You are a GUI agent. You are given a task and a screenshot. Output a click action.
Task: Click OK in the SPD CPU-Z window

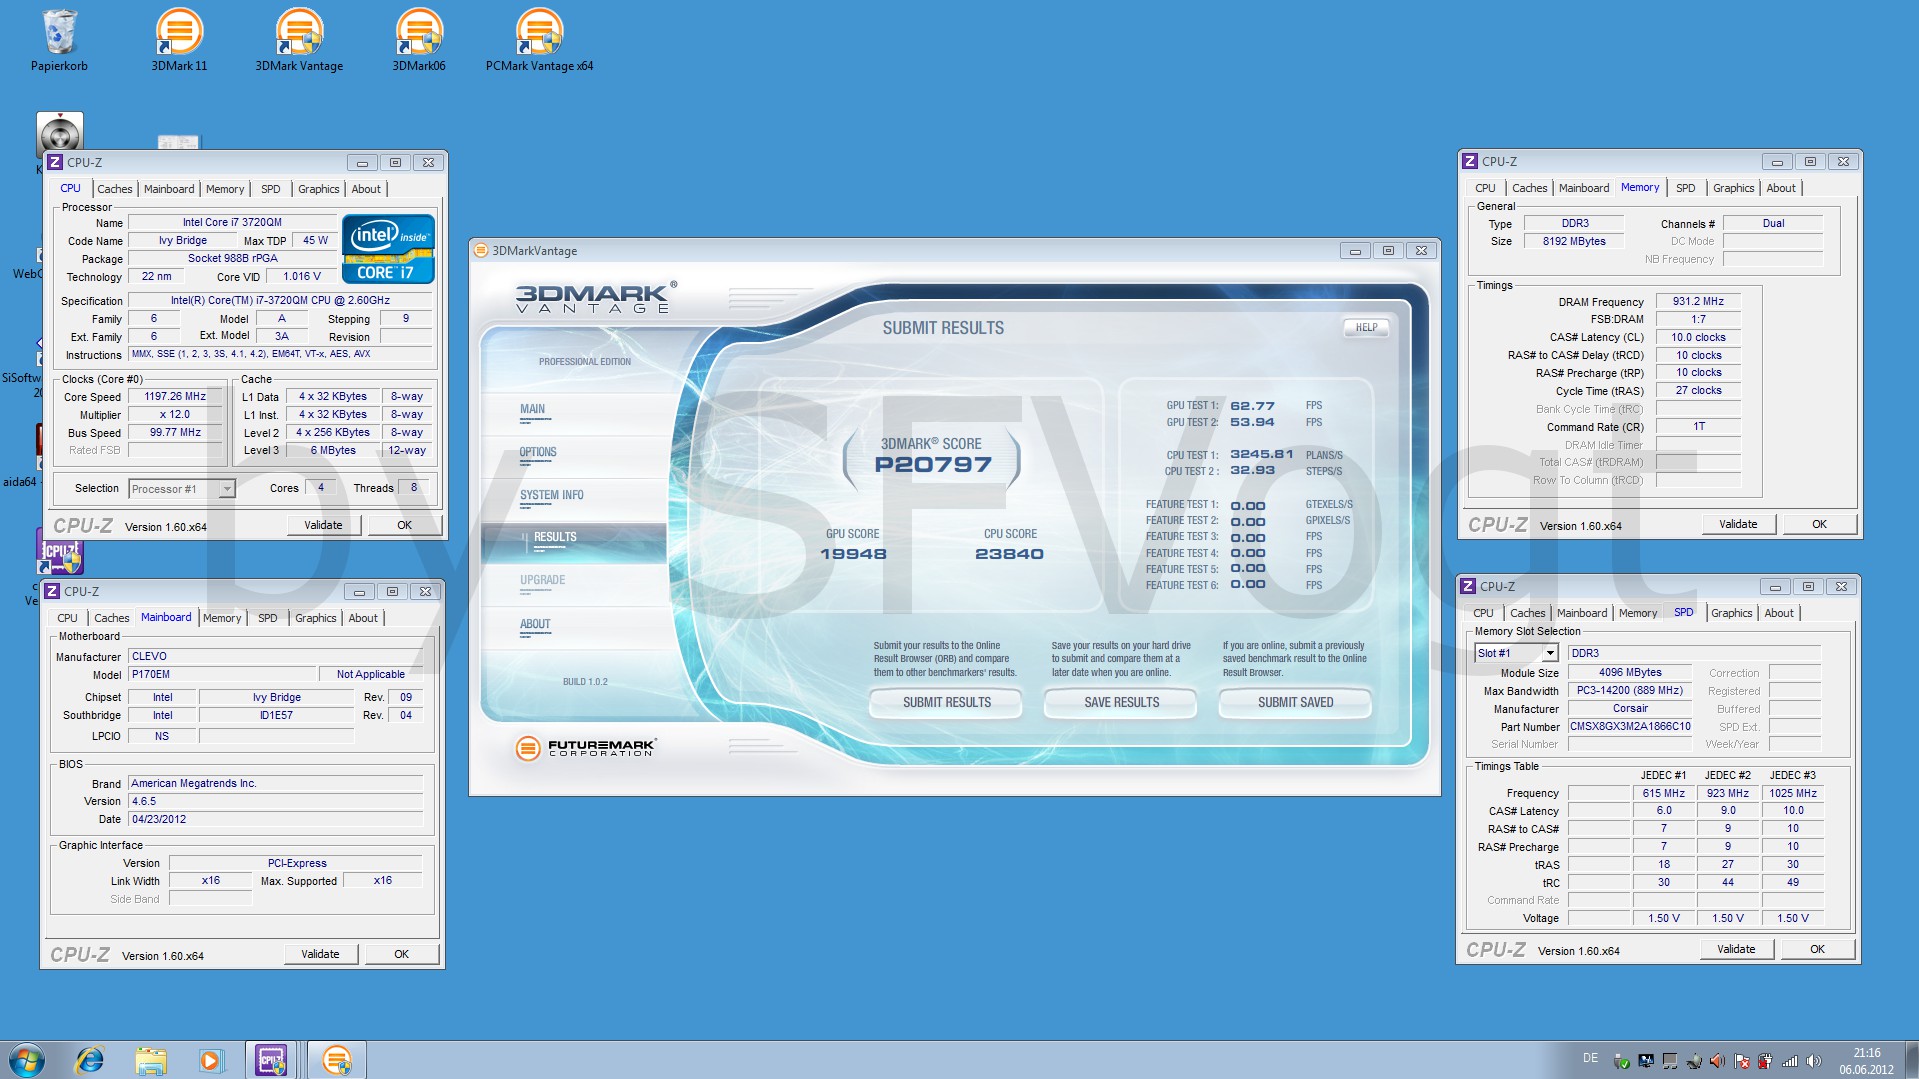point(1817,949)
